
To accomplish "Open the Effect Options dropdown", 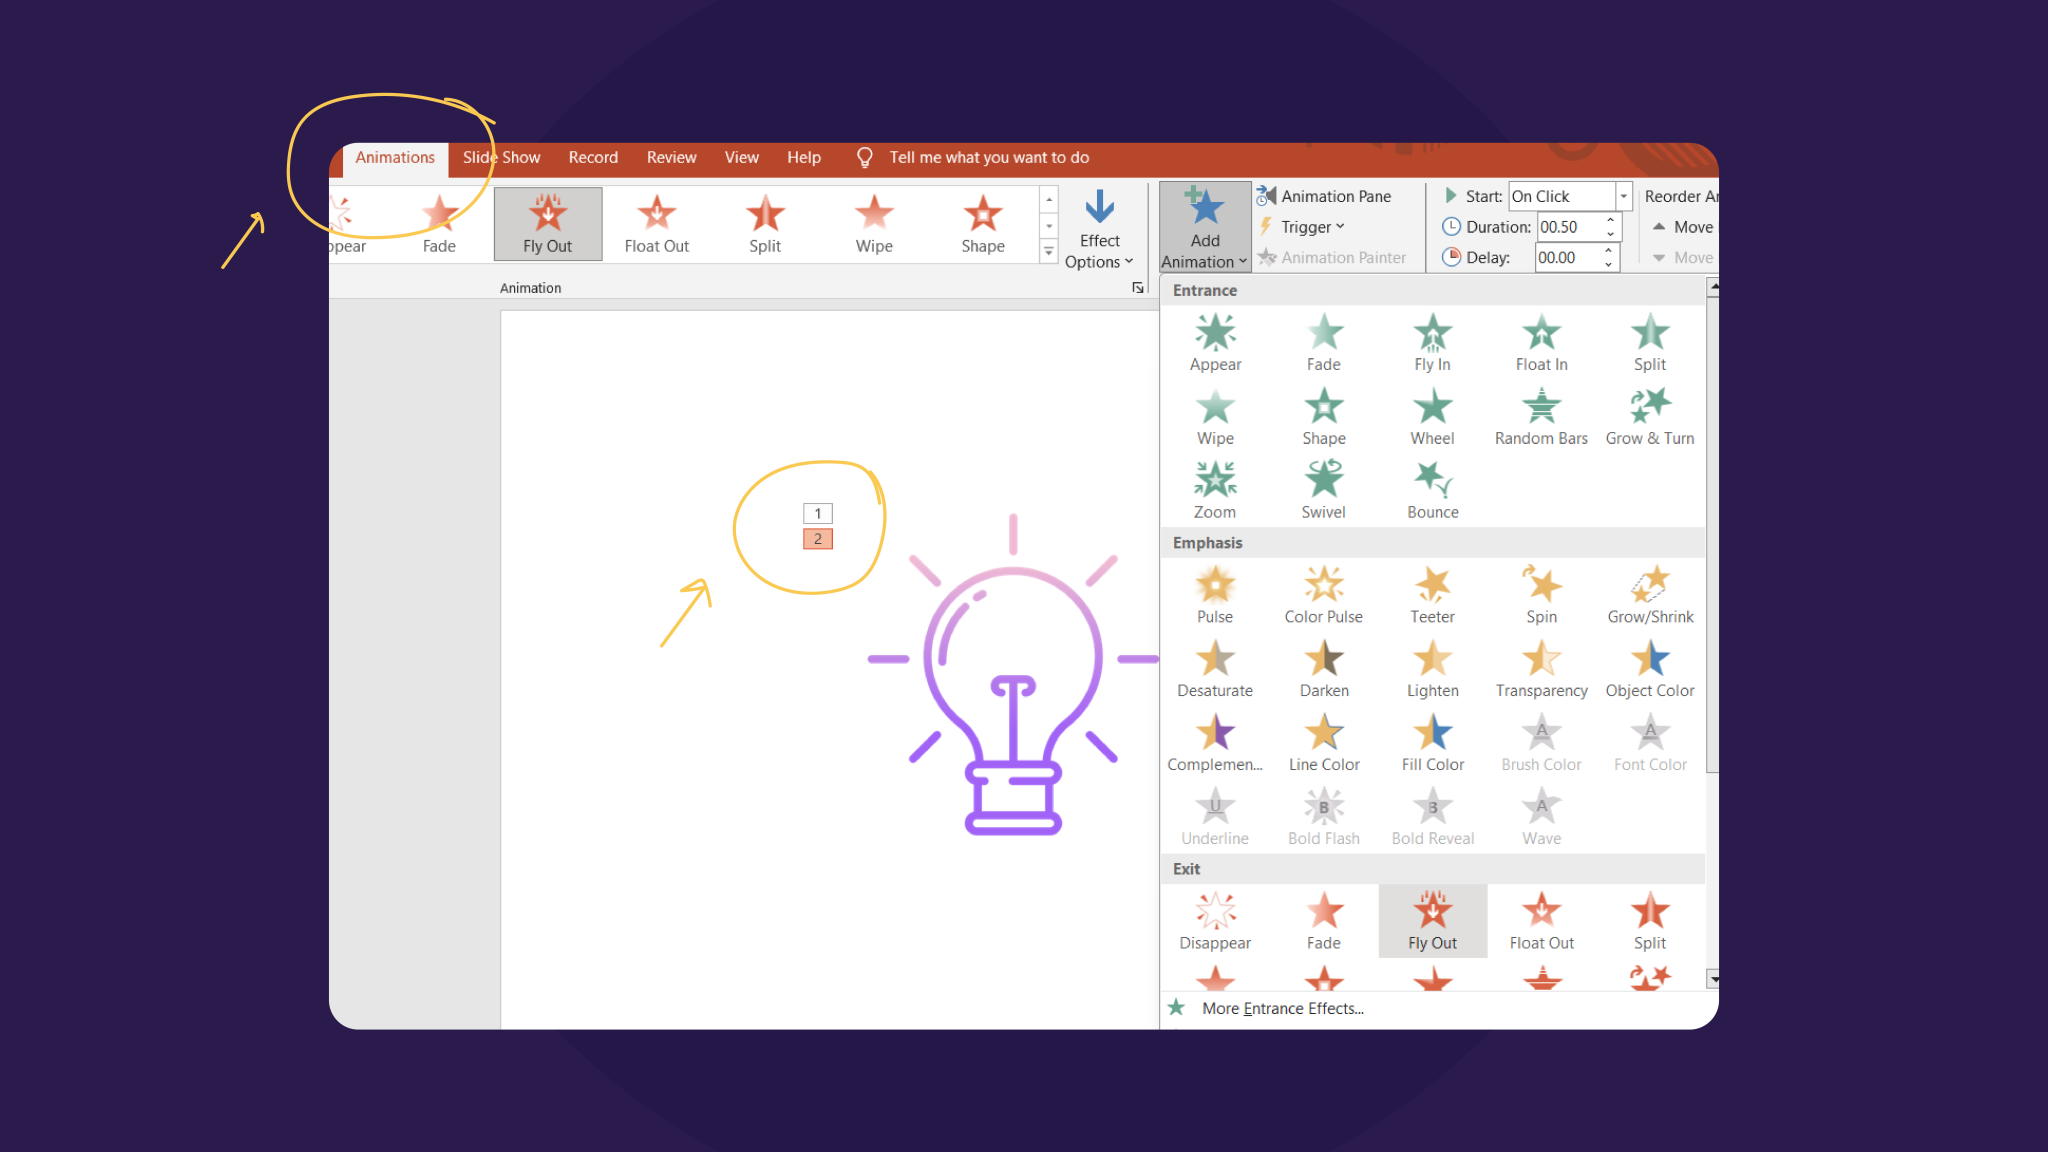I will (1099, 229).
